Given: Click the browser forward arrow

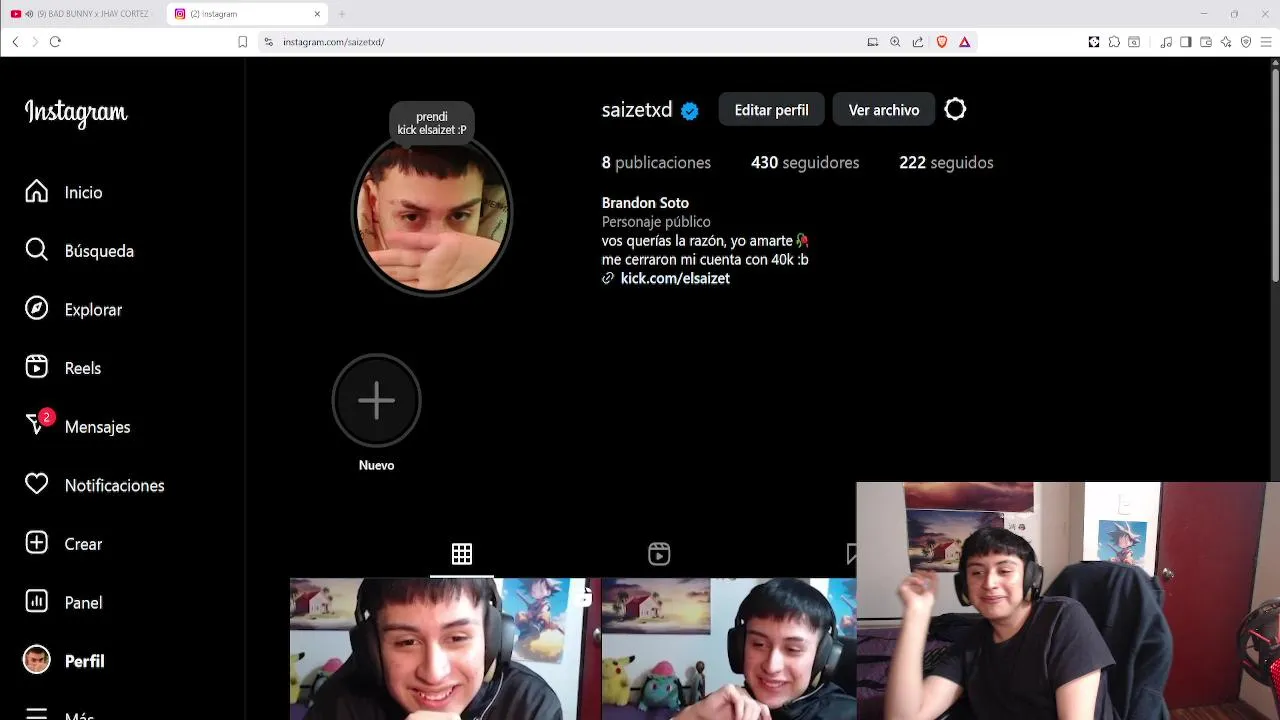Looking at the screenshot, I should pyautogui.click(x=35, y=42).
